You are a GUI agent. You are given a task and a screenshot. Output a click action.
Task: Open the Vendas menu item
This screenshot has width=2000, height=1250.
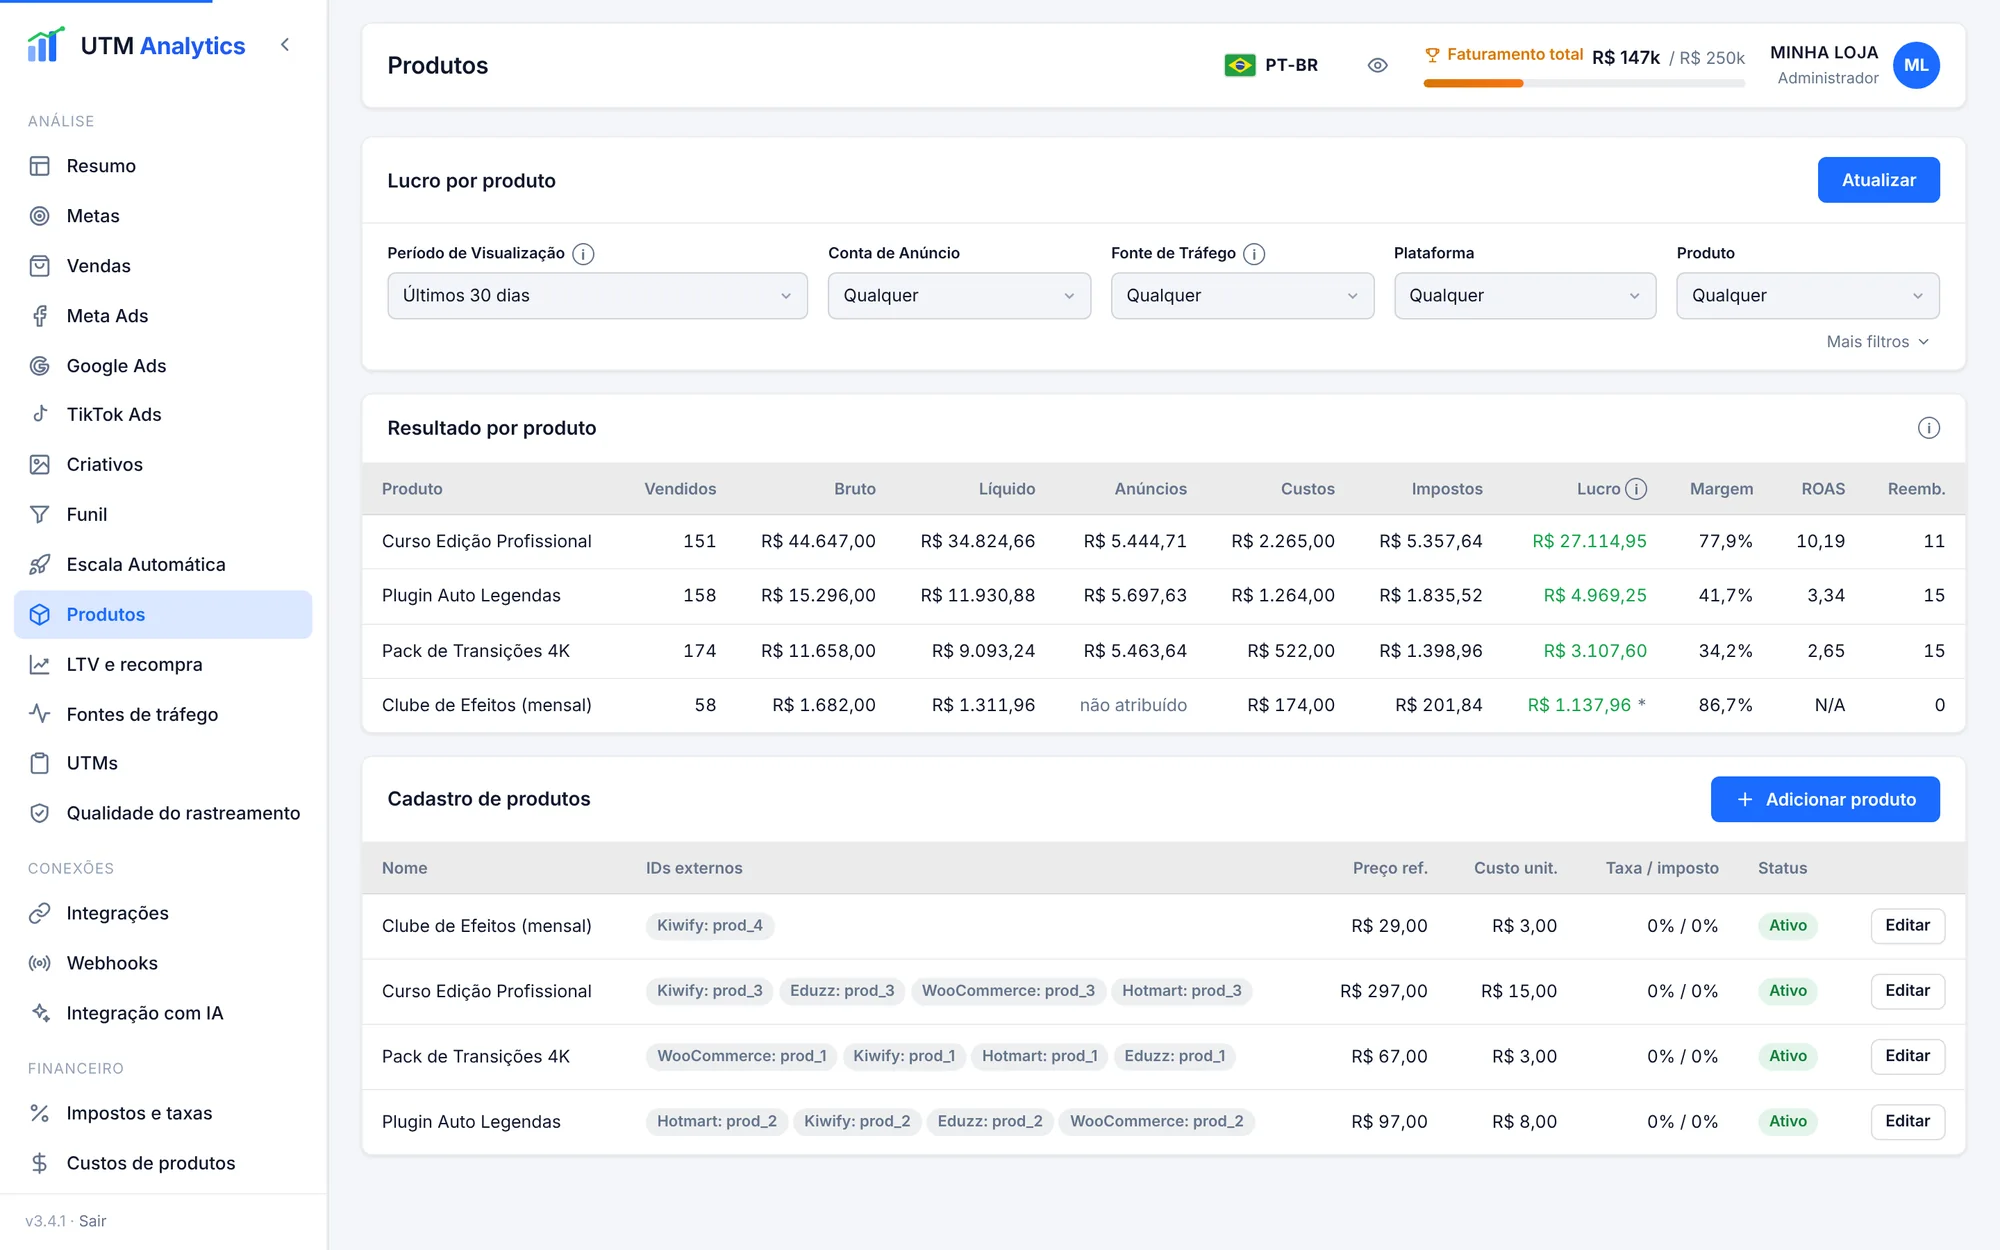click(x=163, y=266)
